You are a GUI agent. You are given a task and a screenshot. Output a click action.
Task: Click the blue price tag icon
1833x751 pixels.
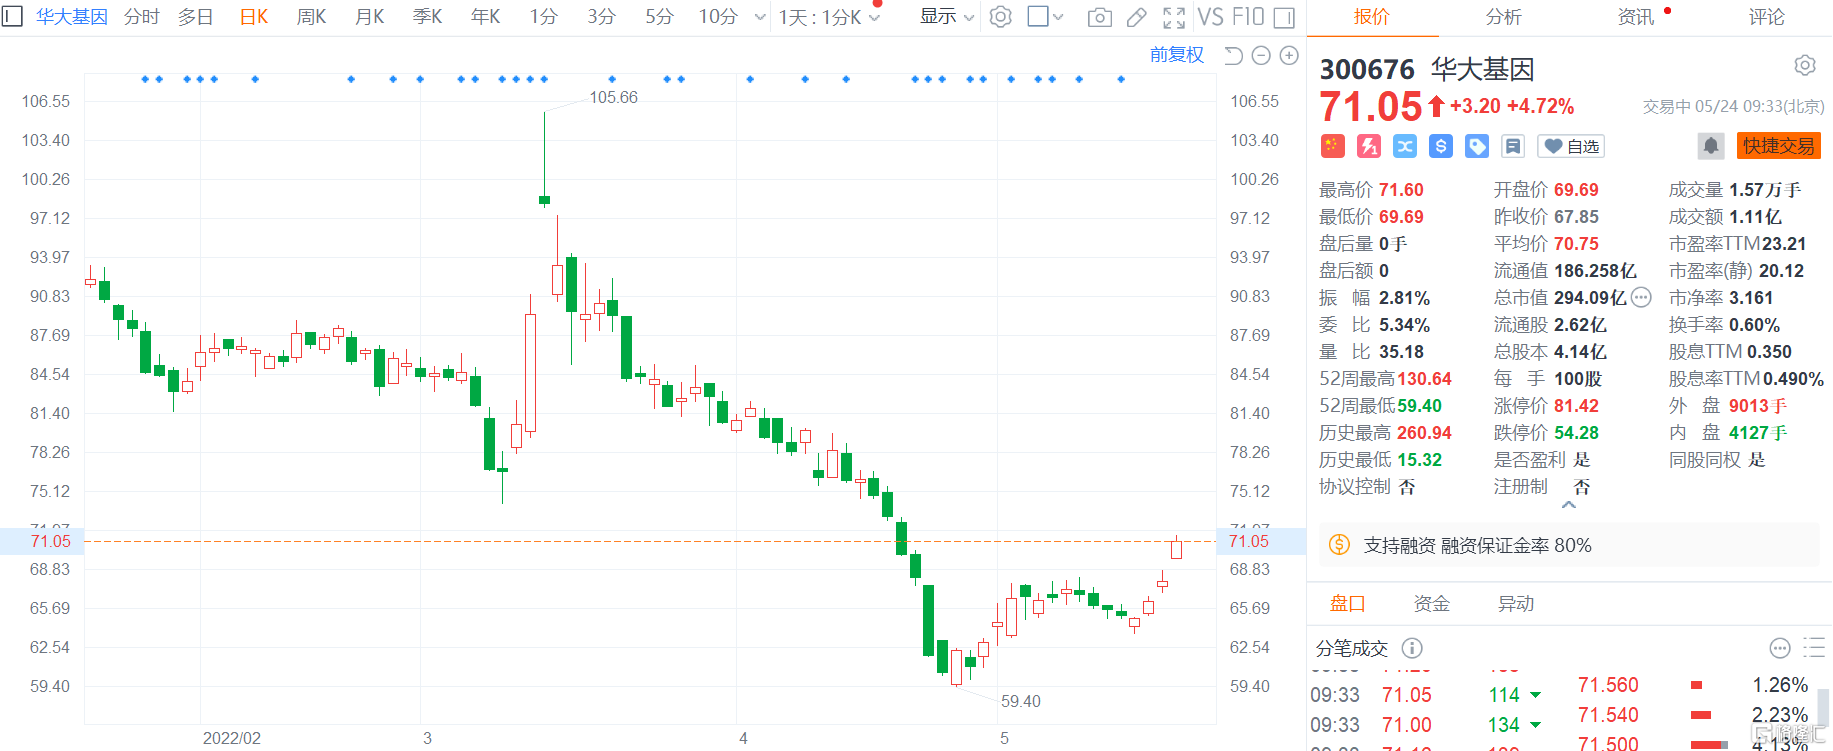point(1476,146)
